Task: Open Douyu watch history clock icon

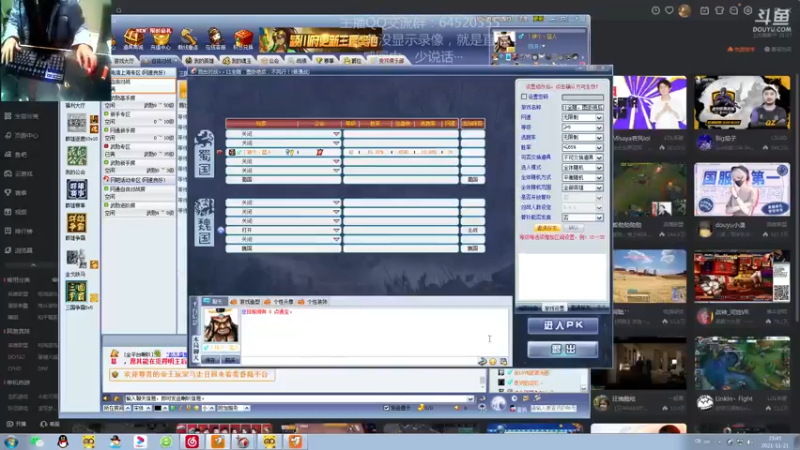Action: [656, 10]
